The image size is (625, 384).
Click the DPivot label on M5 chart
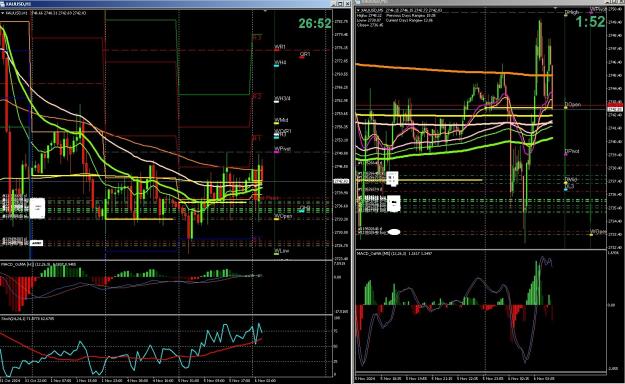click(572, 152)
